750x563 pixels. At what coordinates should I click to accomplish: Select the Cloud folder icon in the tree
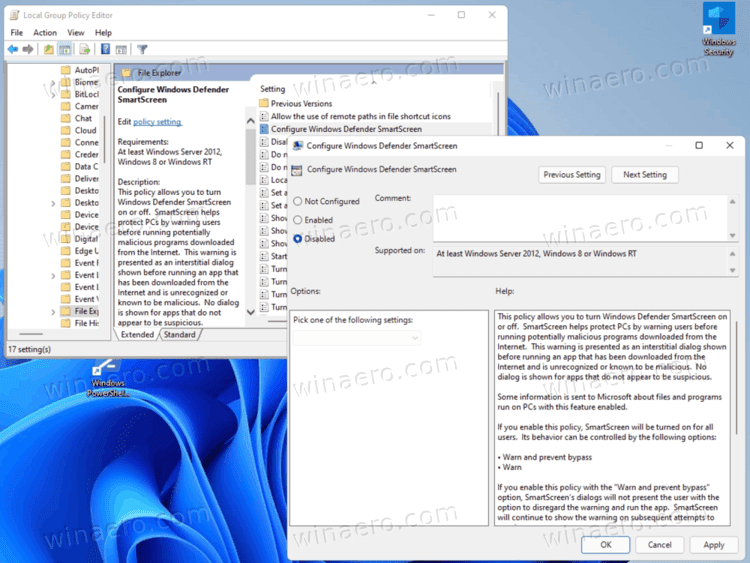point(66,130)
